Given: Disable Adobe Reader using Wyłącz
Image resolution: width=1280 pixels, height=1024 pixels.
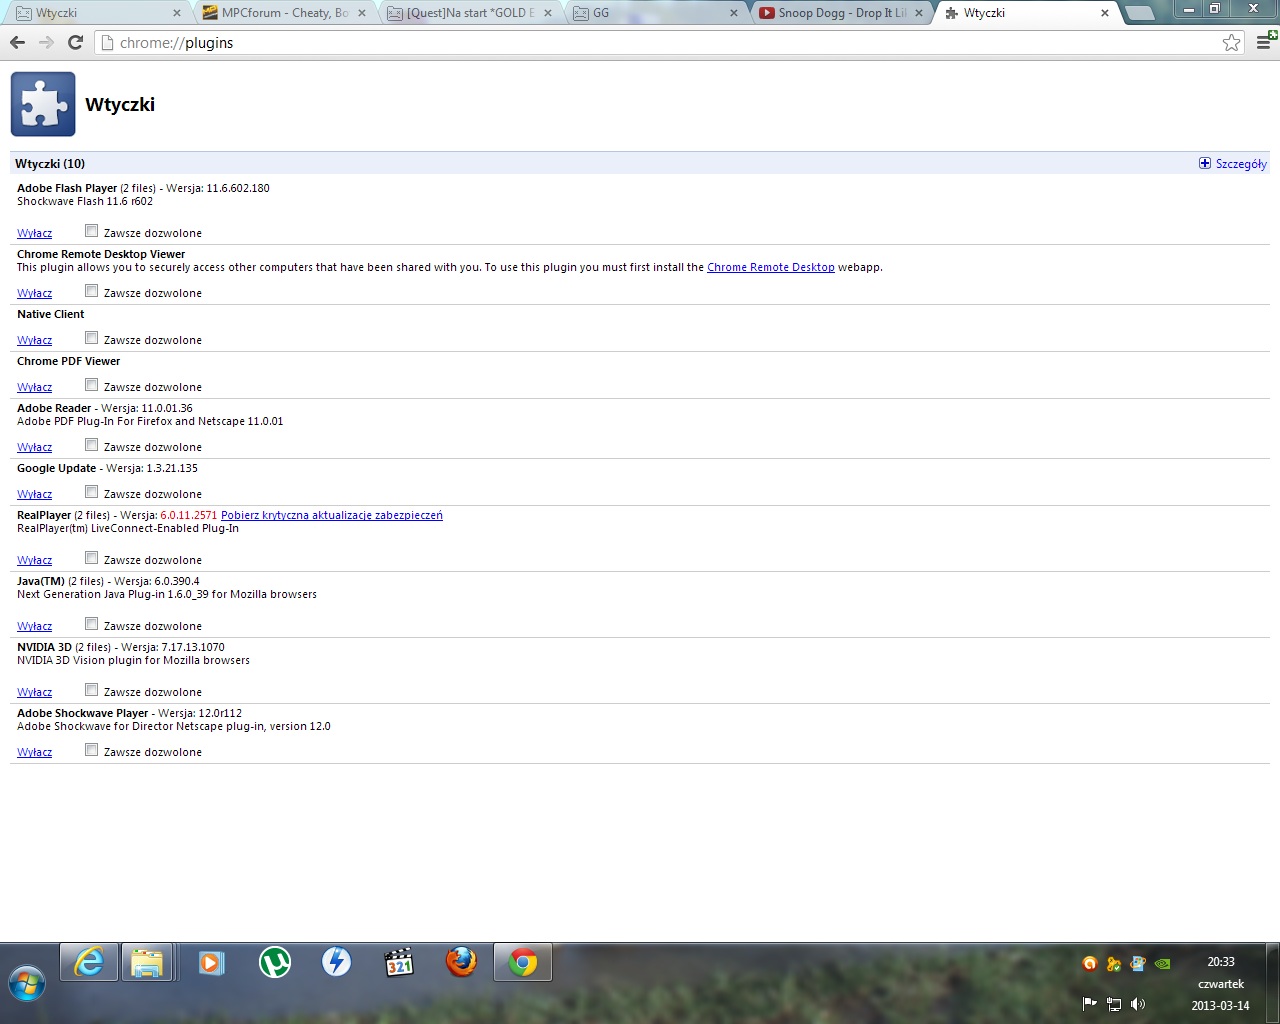Looking at the screenshot, I should pyautogui.click(x=34, y=447).
